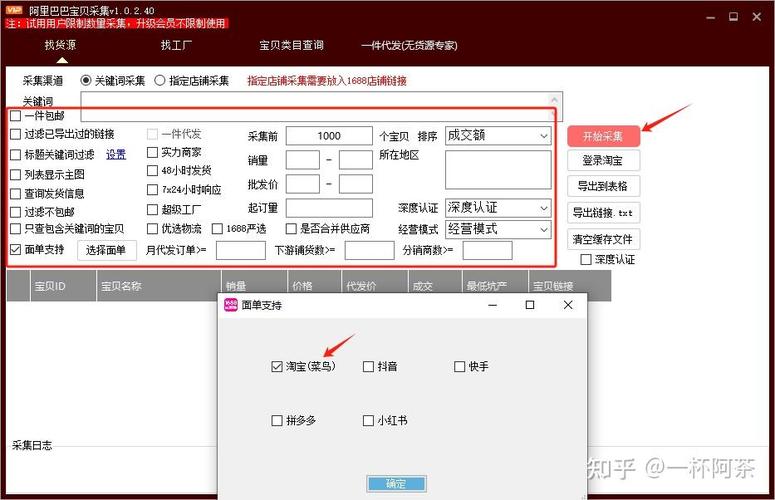
Task: Click the 月代发订单>= input field
Action: tap(241, 250)
